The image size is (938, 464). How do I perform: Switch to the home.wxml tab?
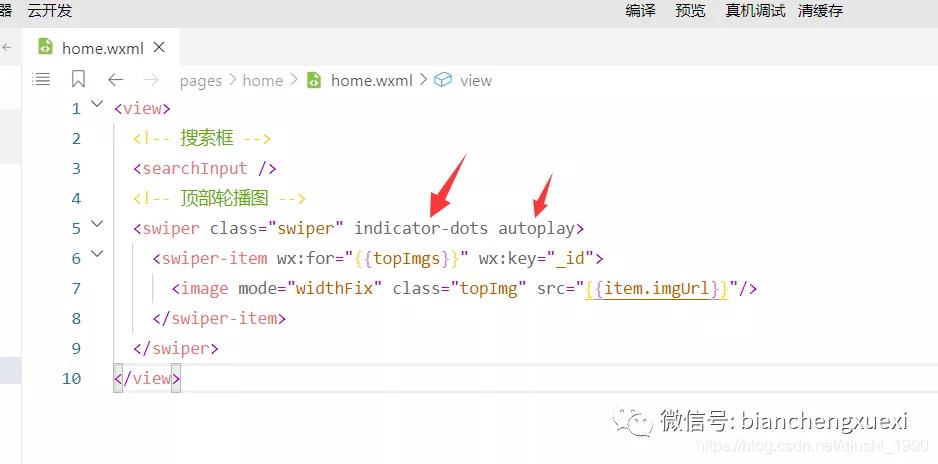(102, 48)
